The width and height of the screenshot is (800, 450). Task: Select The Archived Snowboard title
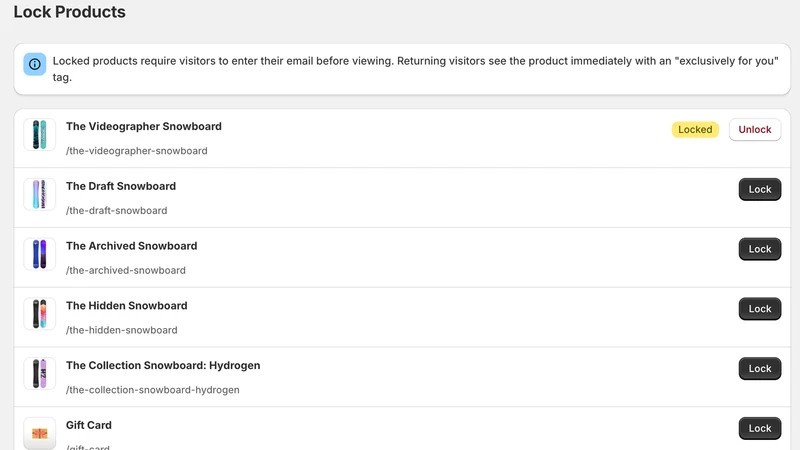tap(132, 246)
